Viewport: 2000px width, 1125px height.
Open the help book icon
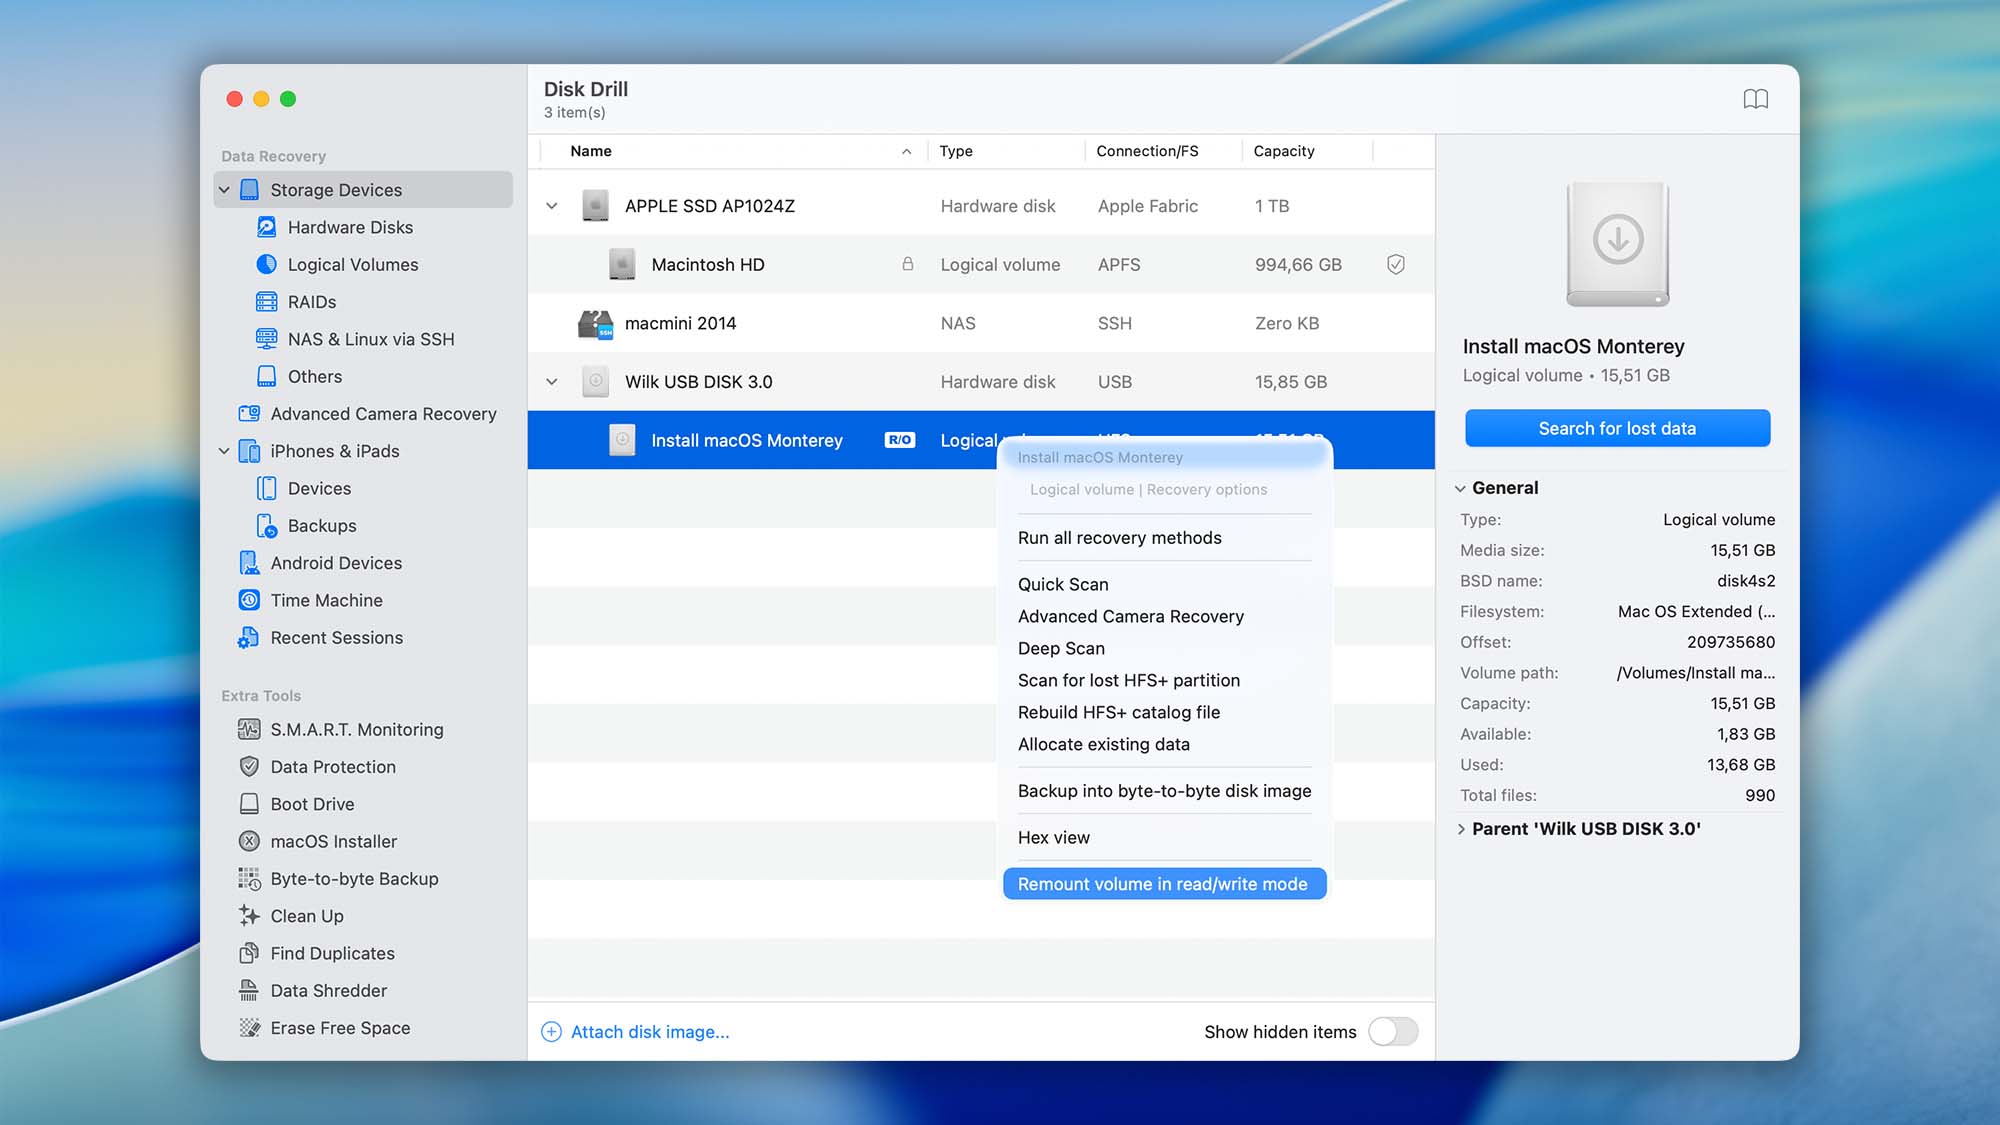tap(1756, 99)
